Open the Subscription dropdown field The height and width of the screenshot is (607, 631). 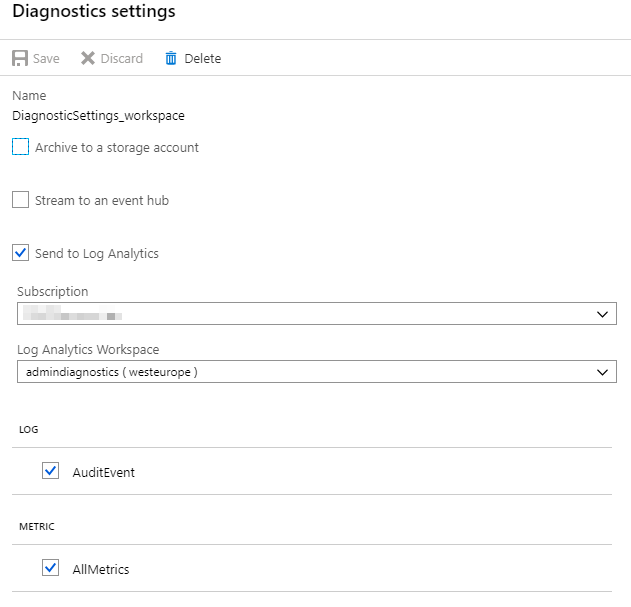[300, 314]
